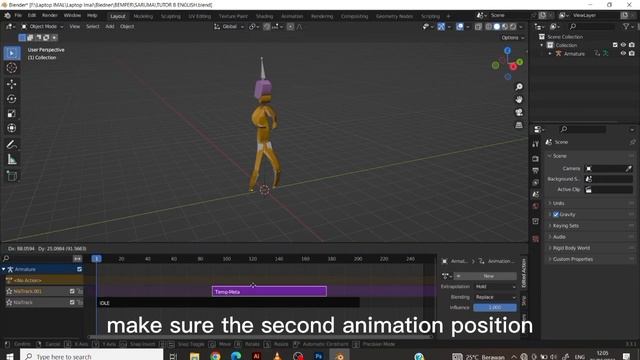Screen dimensions: 640x360
Task: Open Chrome from the Windows taskbar
Action: click(215, 356)
